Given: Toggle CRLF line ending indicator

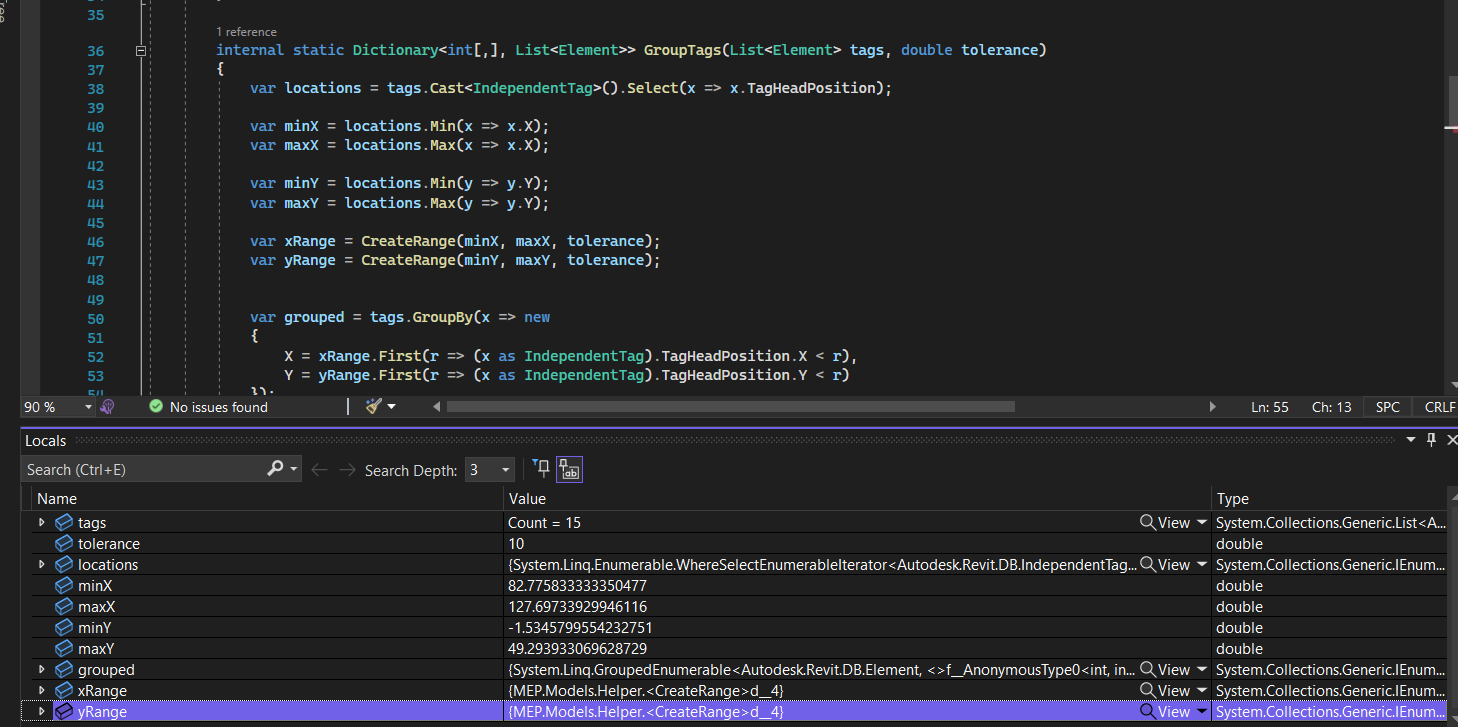Looking at the screenshot, I should (1438, 407).
